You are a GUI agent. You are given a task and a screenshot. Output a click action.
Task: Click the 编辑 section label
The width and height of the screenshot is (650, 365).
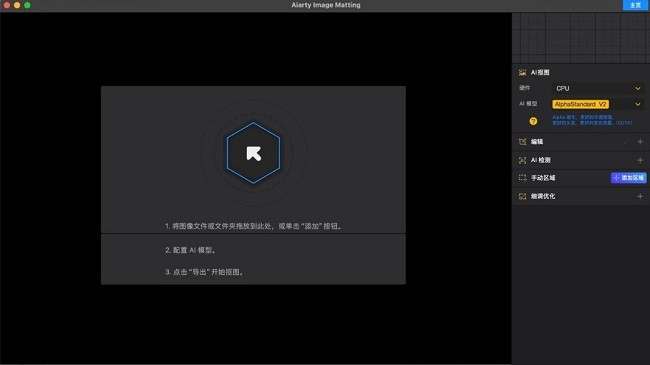click(537, 142)
